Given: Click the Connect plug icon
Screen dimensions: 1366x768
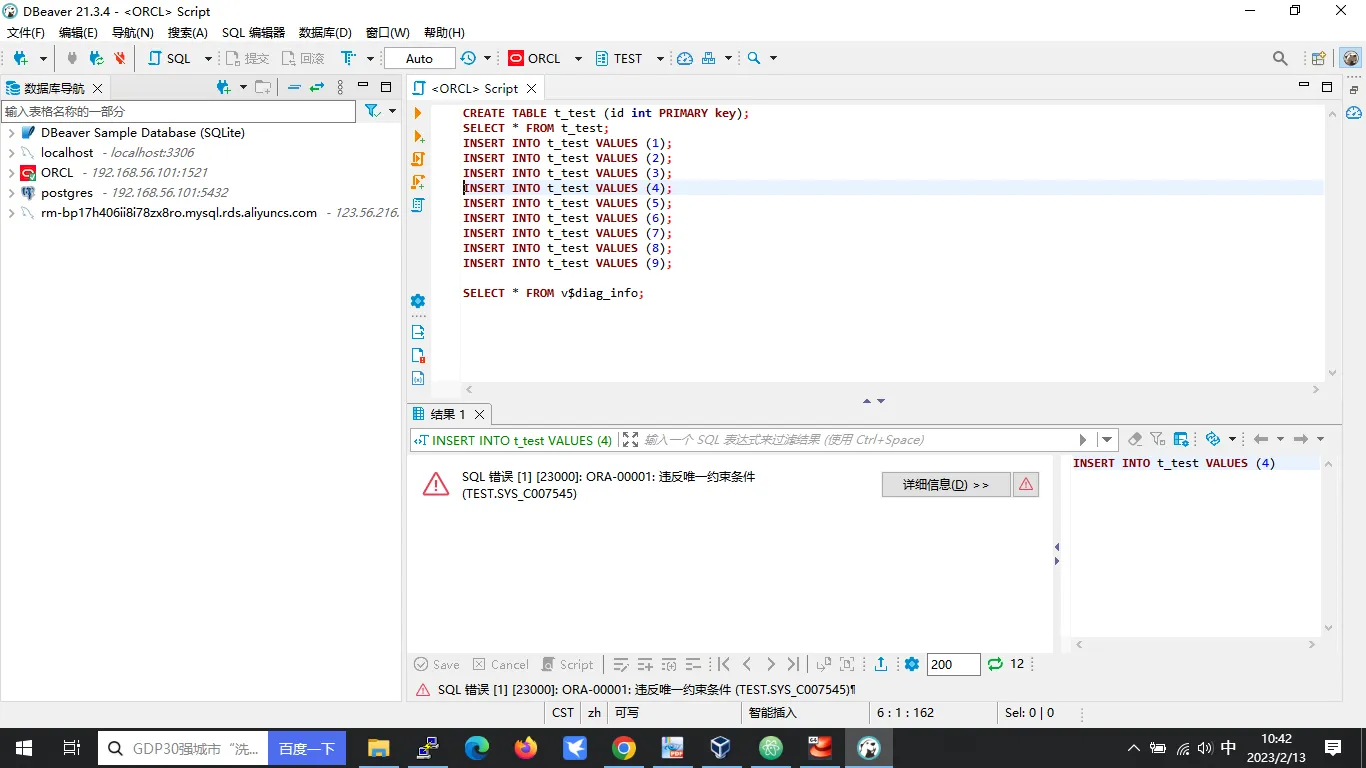Looking at the screenshot, I should [x=72, y=59].
